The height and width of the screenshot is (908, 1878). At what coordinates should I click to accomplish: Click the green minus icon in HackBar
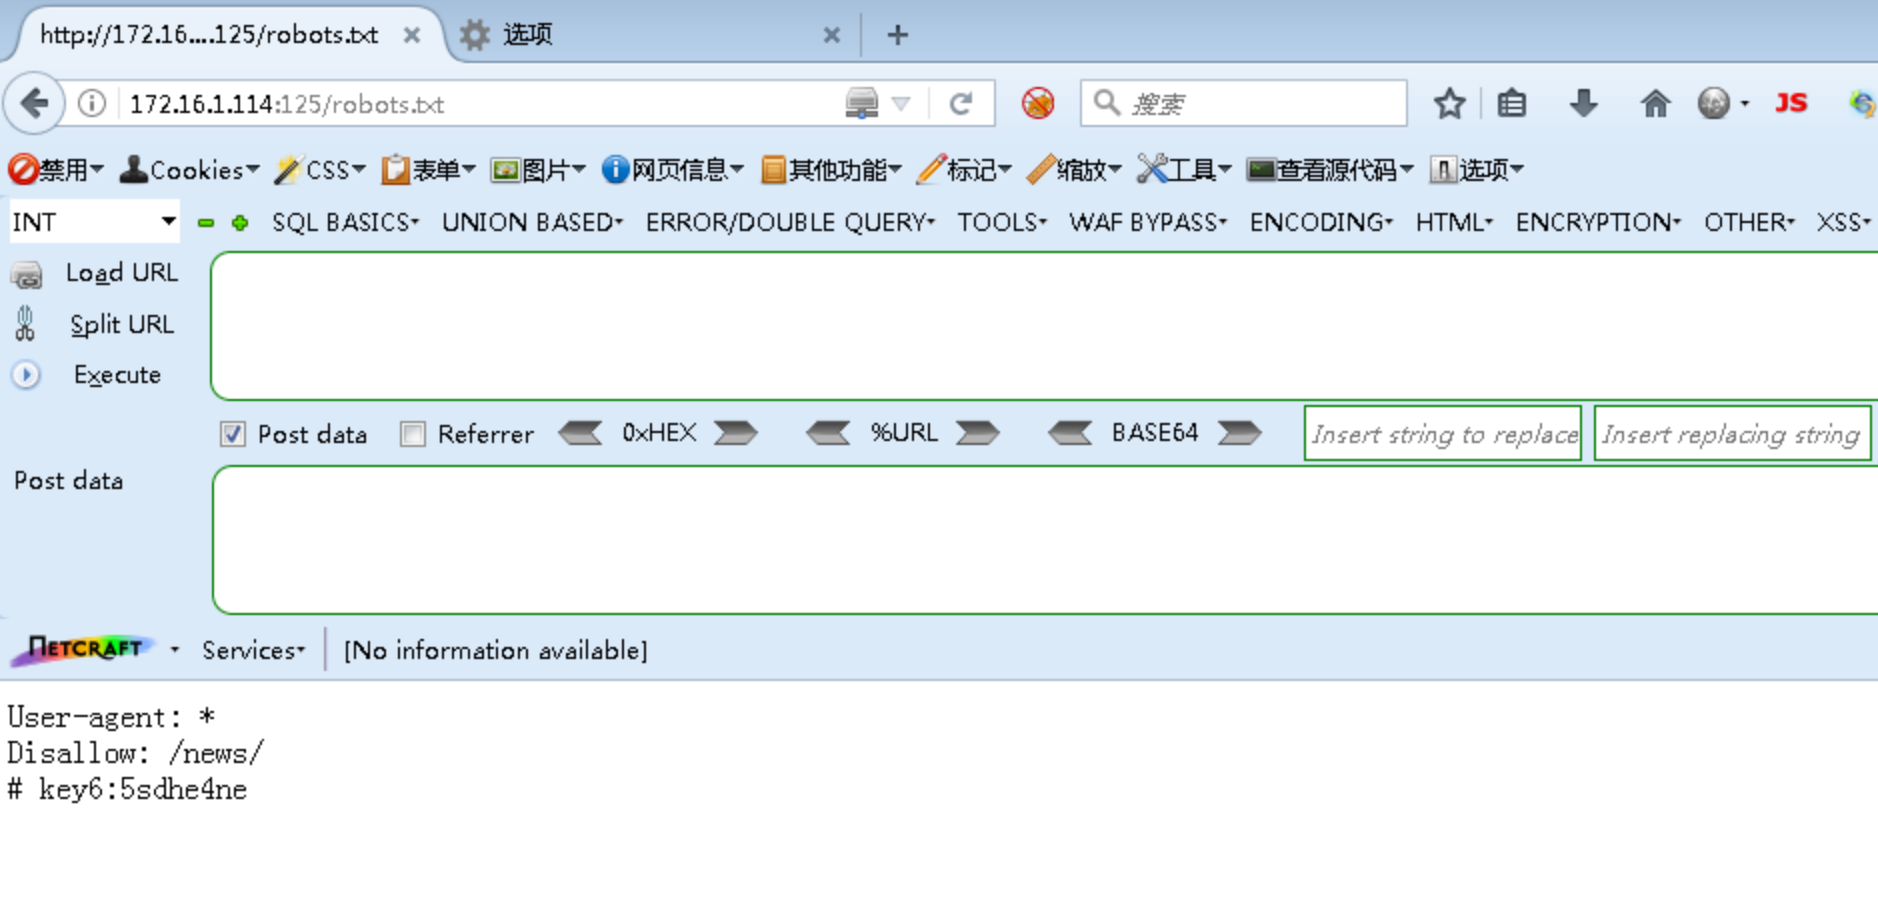pos(206,223)
